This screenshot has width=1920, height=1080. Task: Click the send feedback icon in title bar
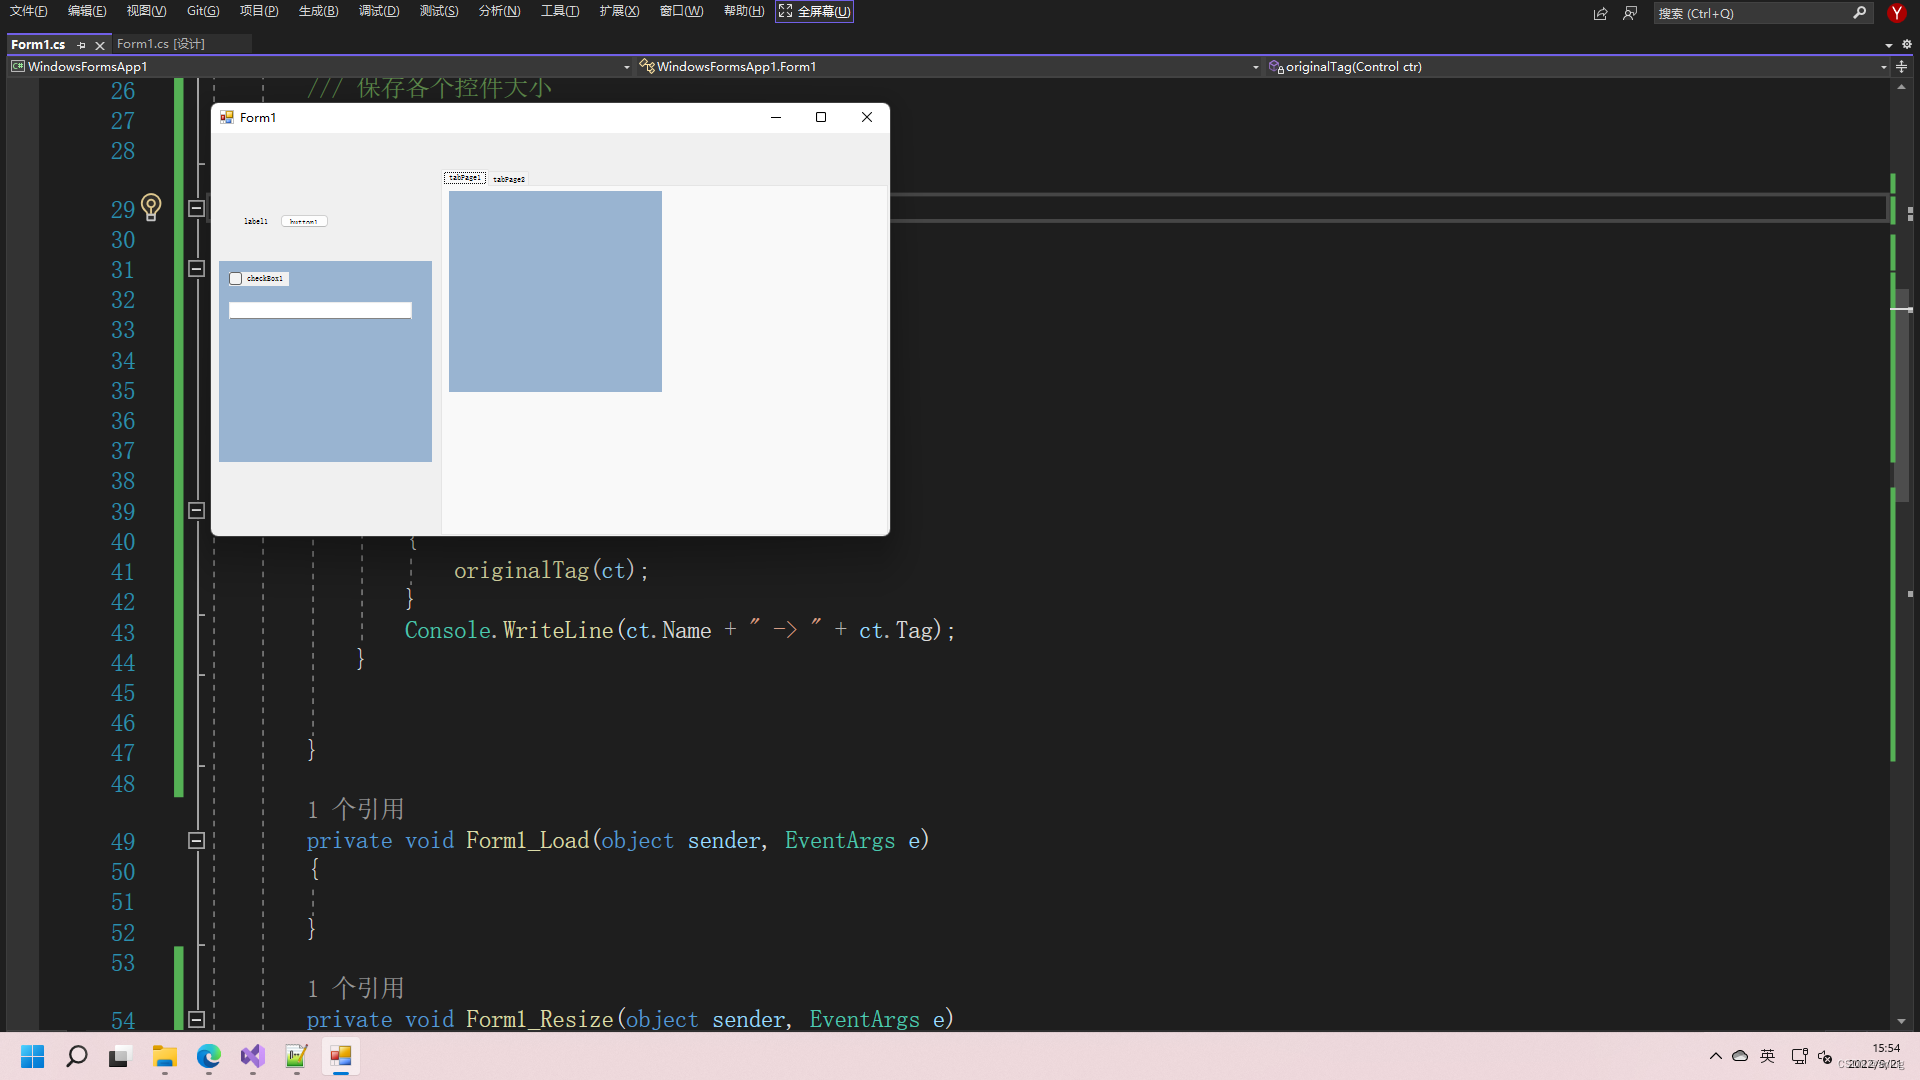1600,13
